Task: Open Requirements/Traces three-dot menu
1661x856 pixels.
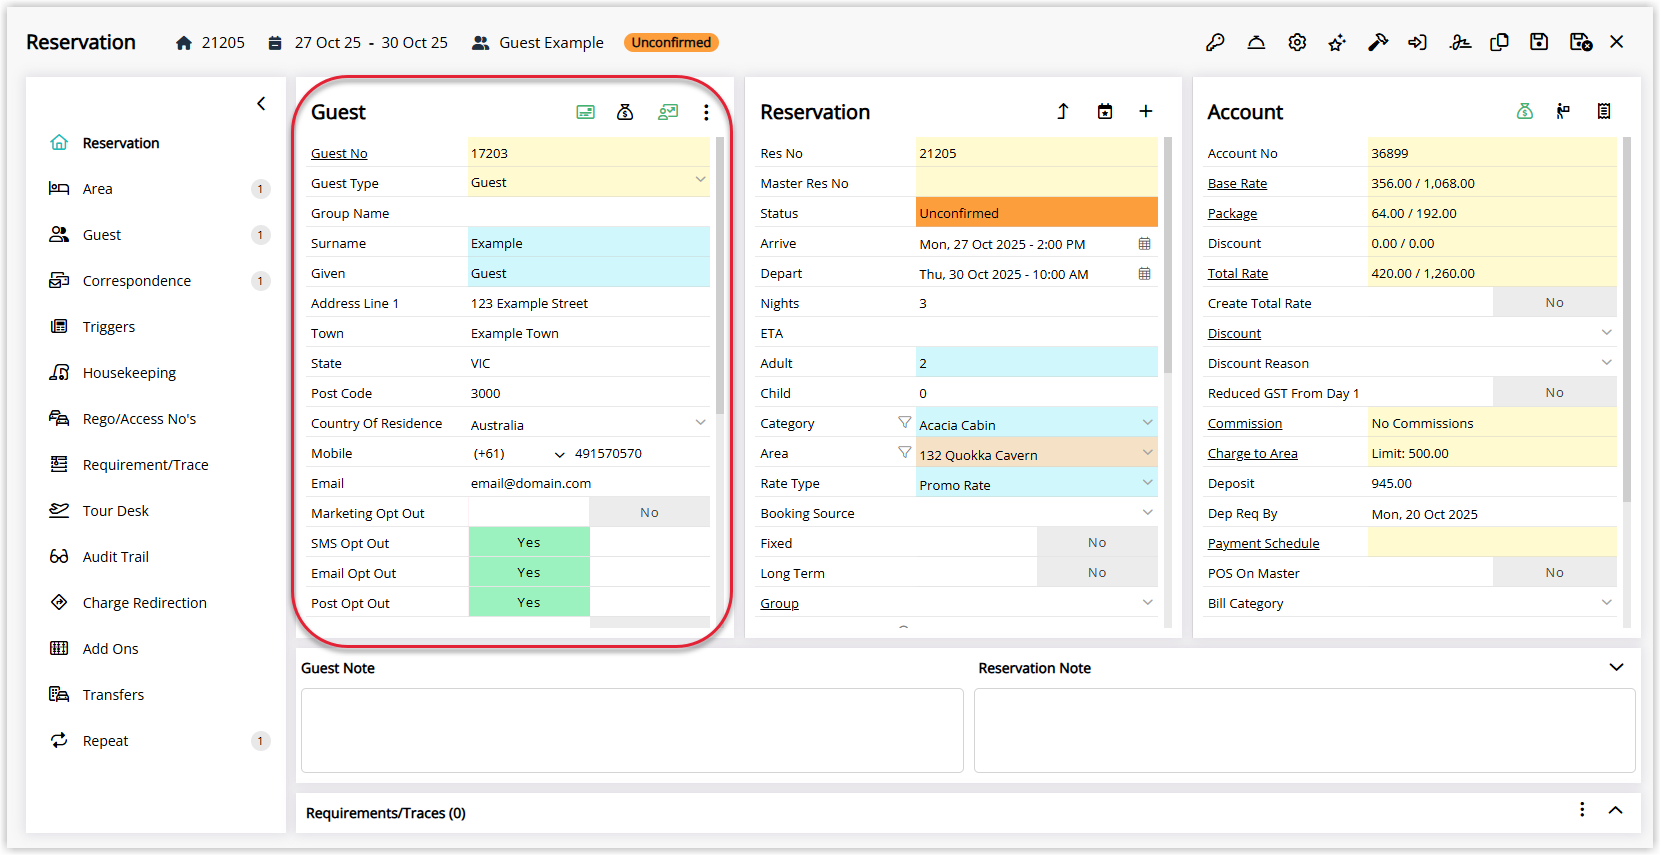Action: coord(1582,810)
